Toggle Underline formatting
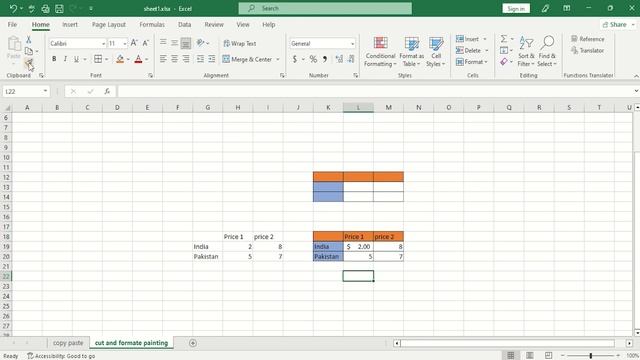 (x=76, y=59)
